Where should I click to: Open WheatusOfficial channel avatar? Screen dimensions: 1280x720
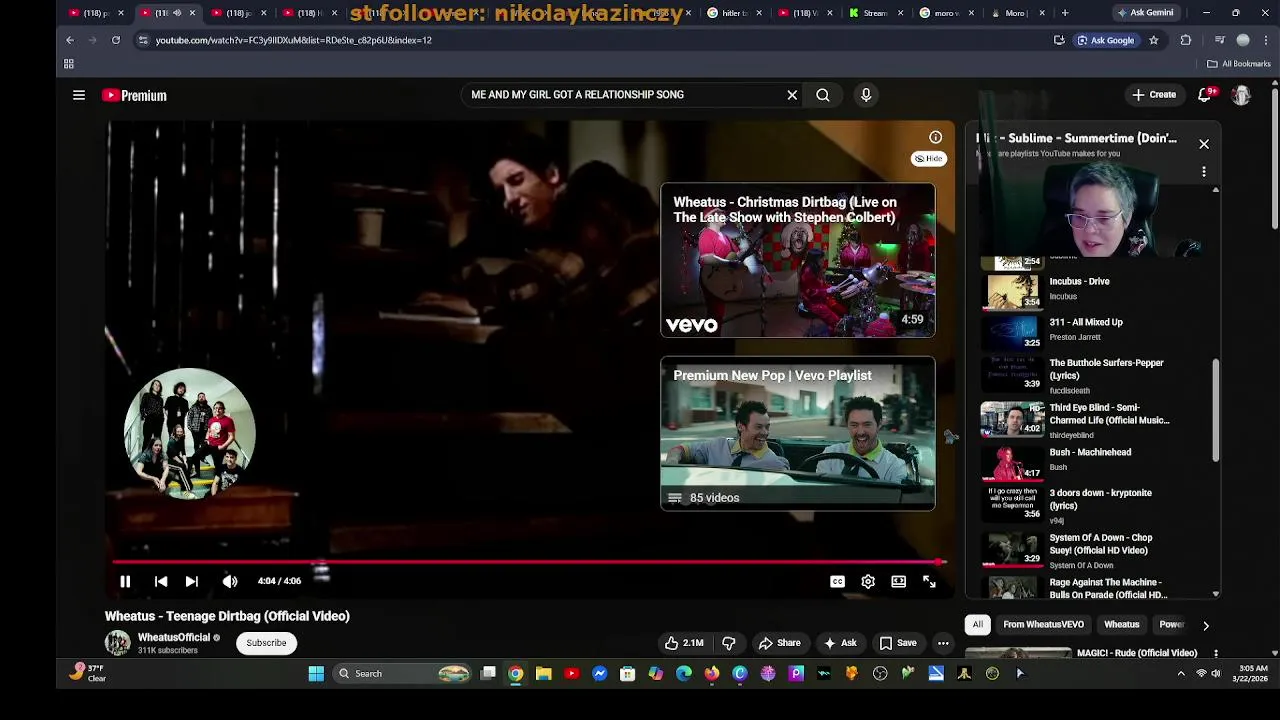pos(117,643)
